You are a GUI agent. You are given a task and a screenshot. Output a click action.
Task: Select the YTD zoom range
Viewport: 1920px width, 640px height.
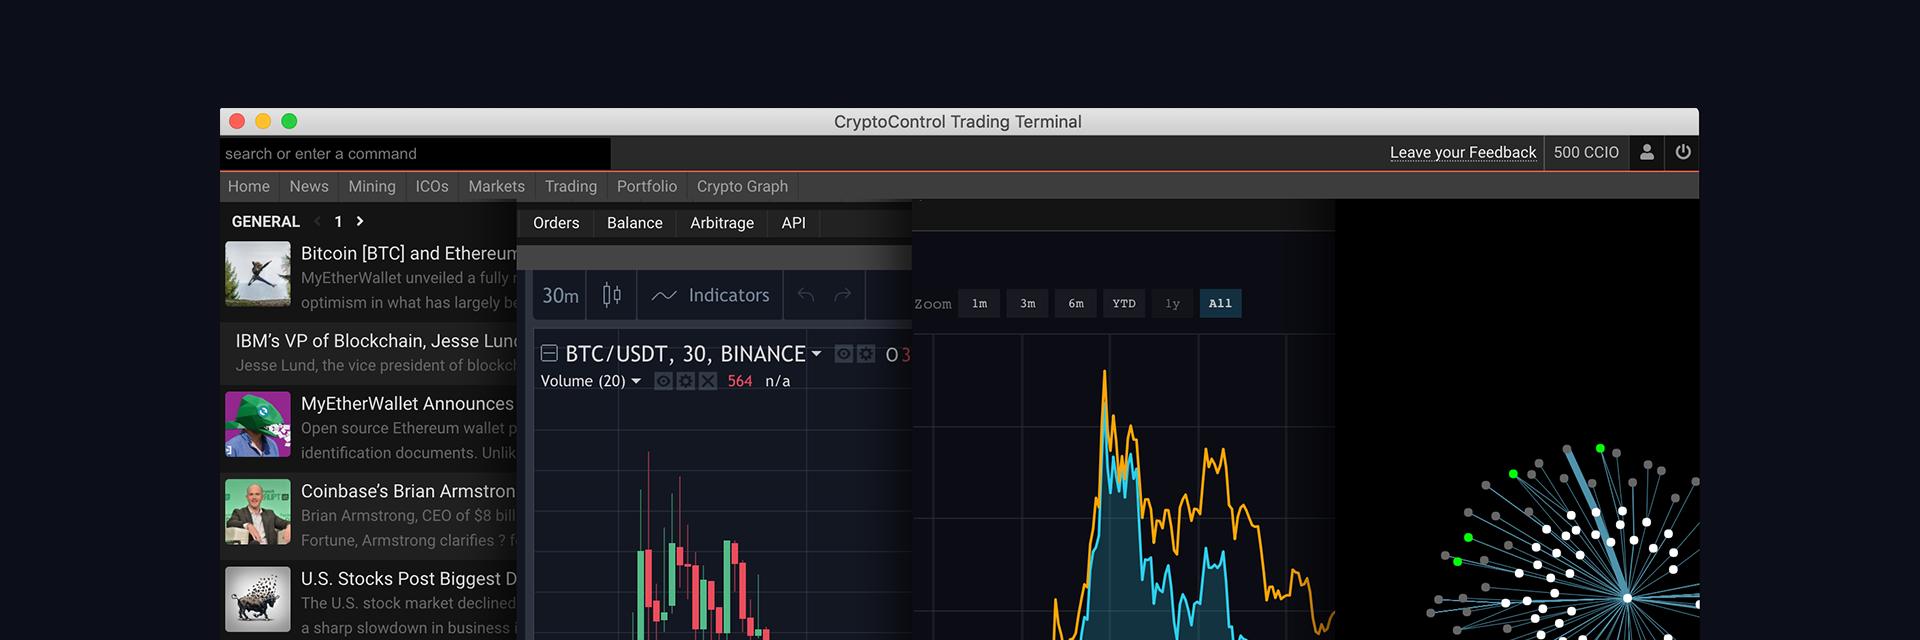click(x=1124, y=303)
